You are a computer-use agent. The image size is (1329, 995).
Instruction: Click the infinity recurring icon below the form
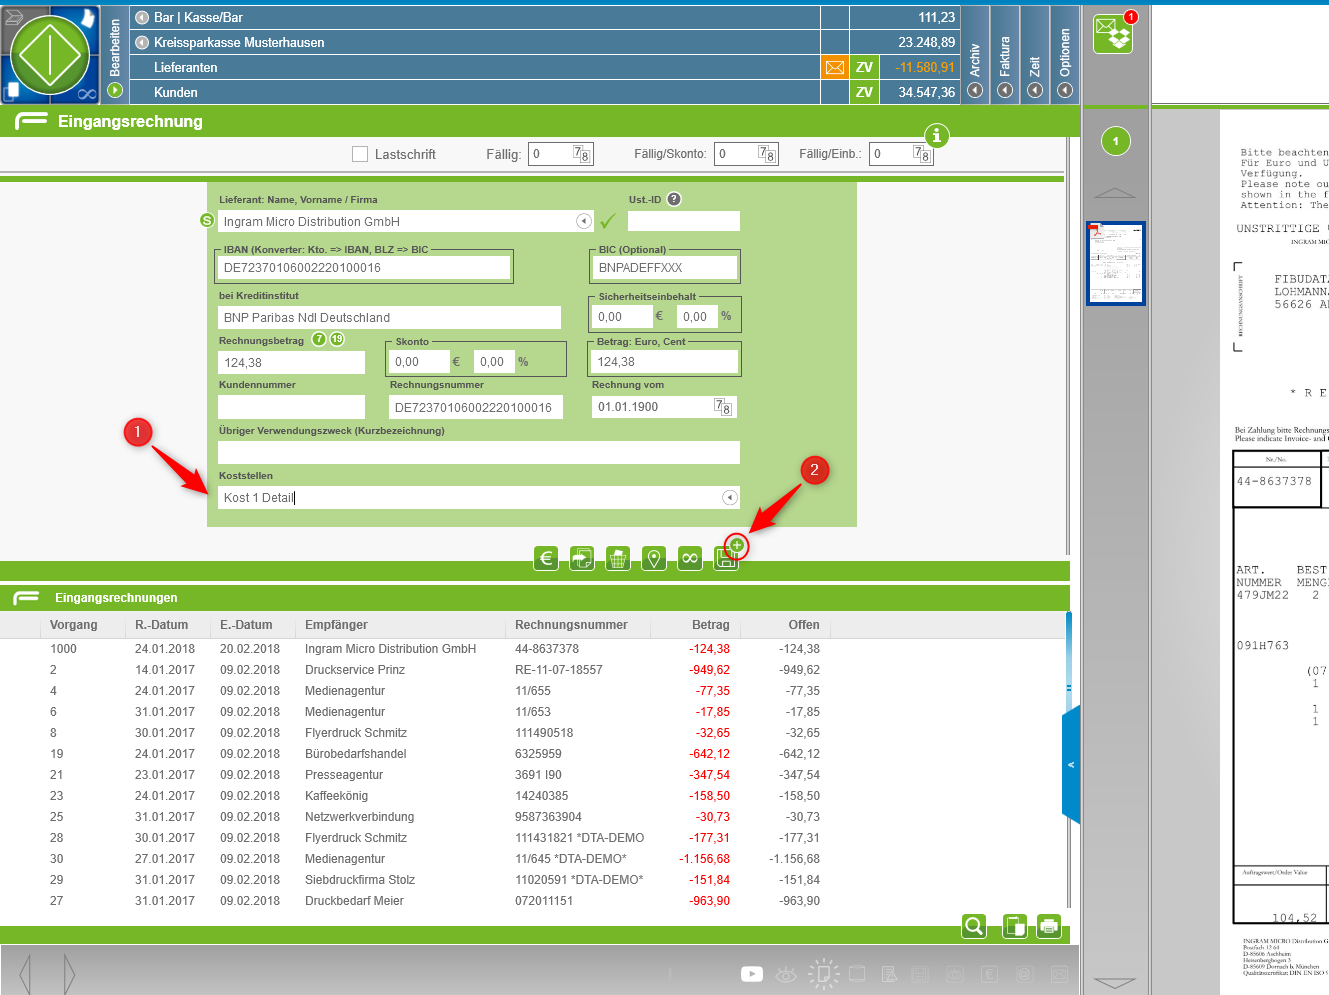(x=690, y=559)
